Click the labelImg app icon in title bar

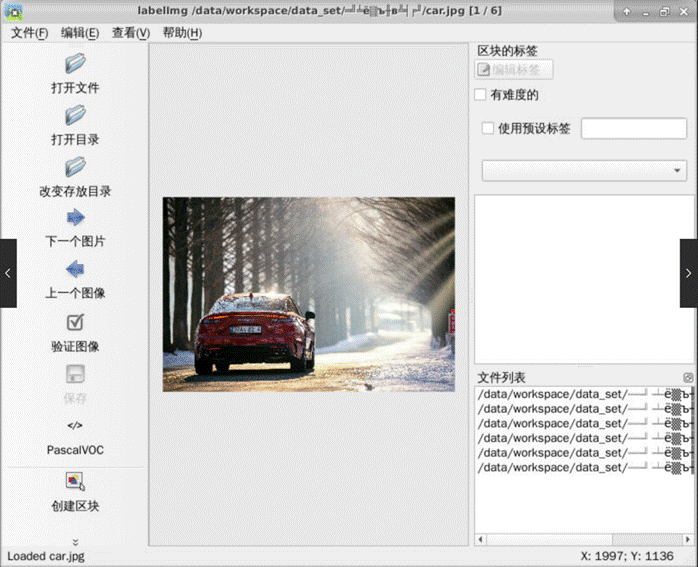14,12
